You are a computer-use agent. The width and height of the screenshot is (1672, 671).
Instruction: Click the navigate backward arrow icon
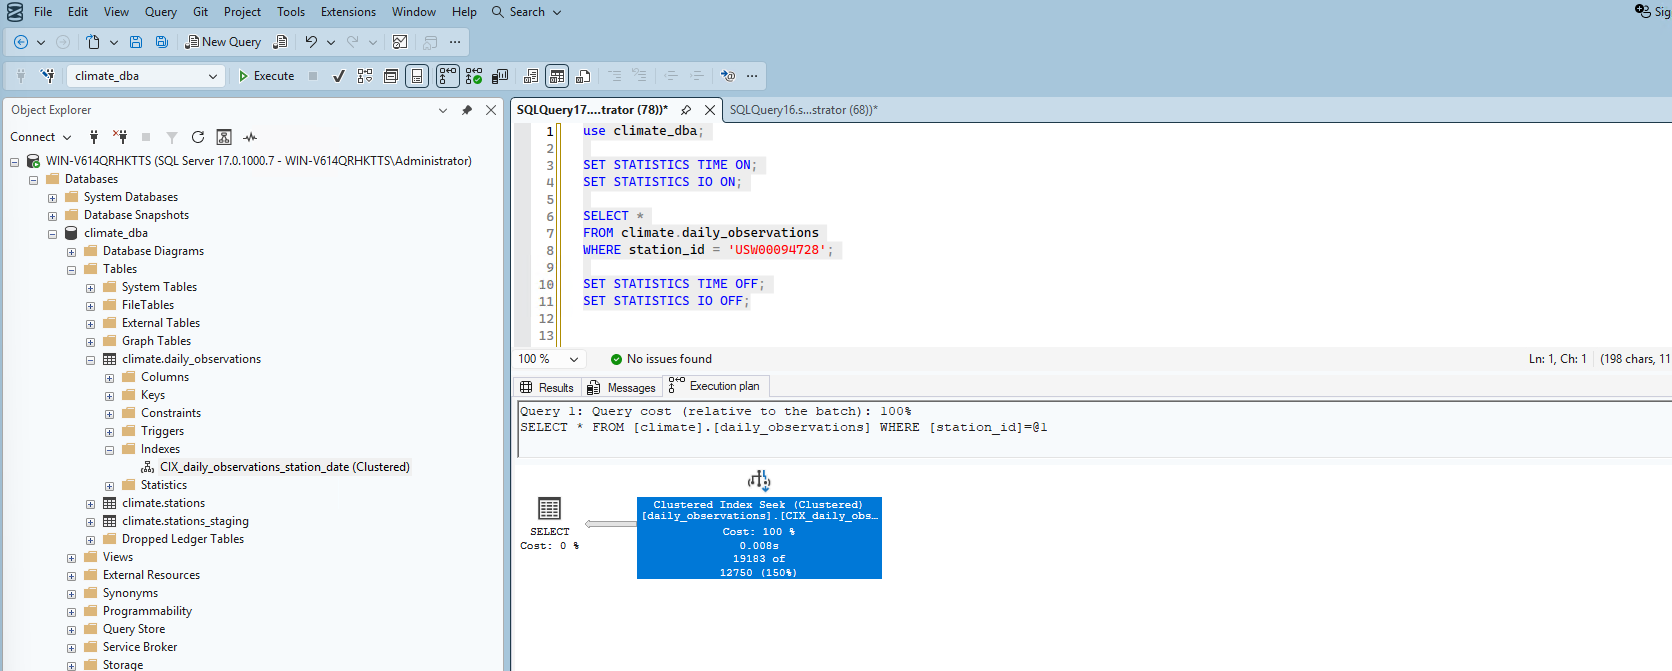click(20, 42)
